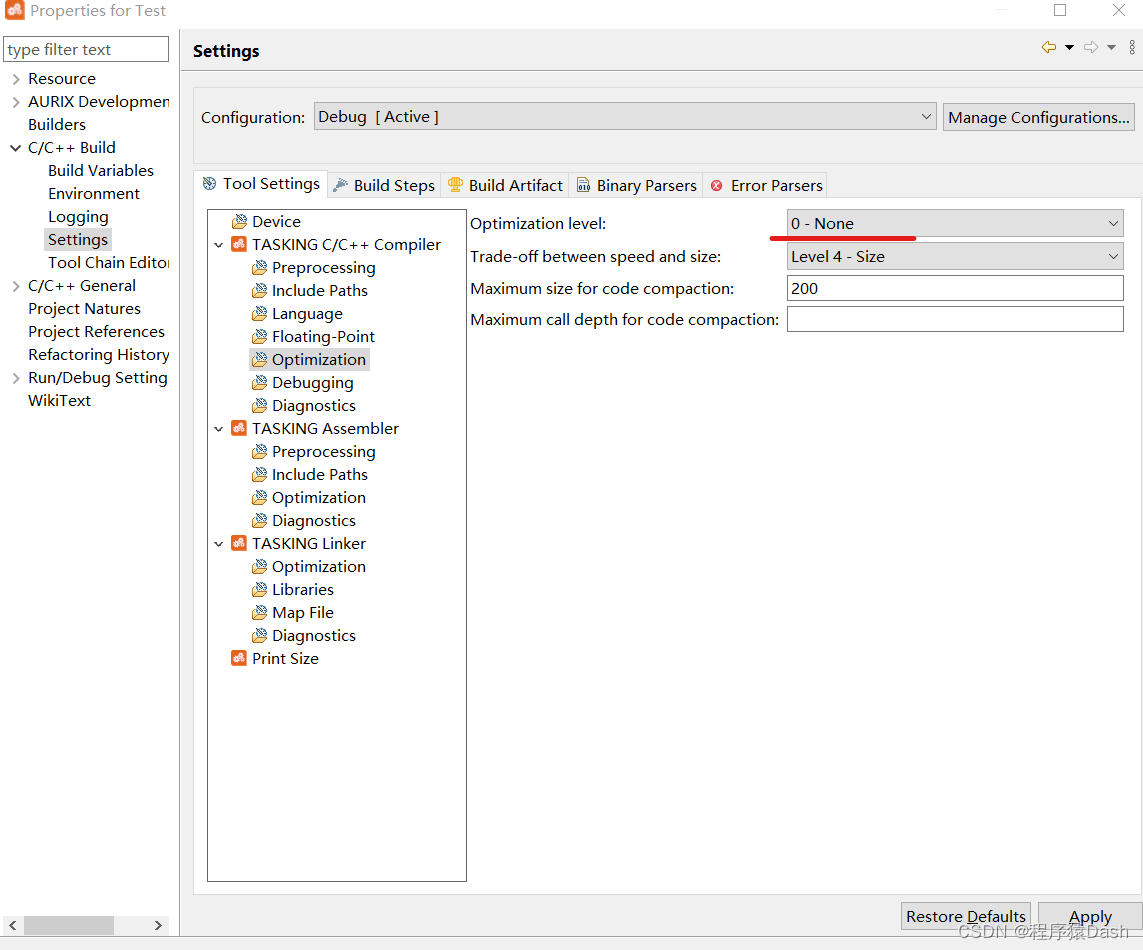The height and width of the screenshot is (950, 1143).
Task: Click the Maximum call depth field
Action: click(955, 319)
